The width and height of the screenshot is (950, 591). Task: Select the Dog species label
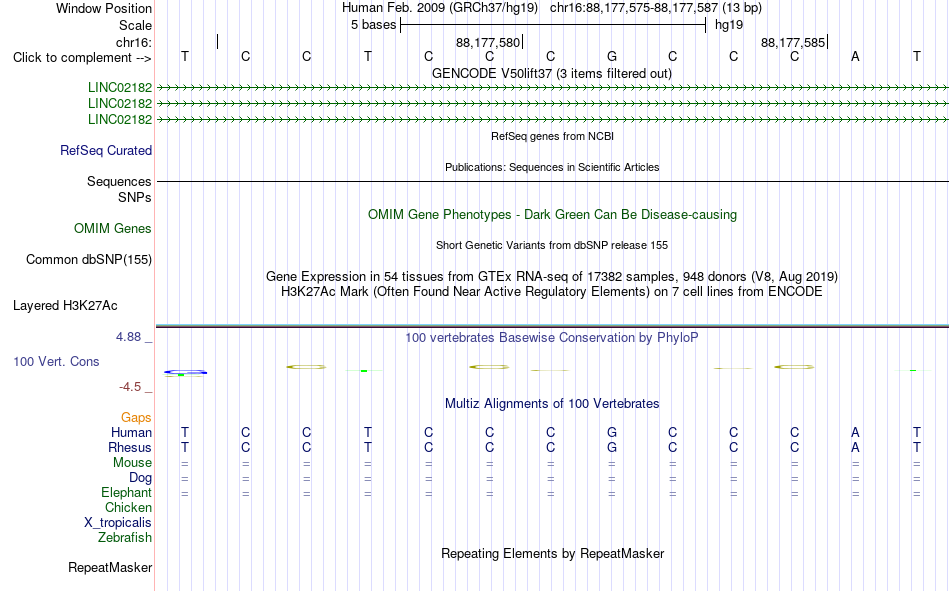pos(141,478)
